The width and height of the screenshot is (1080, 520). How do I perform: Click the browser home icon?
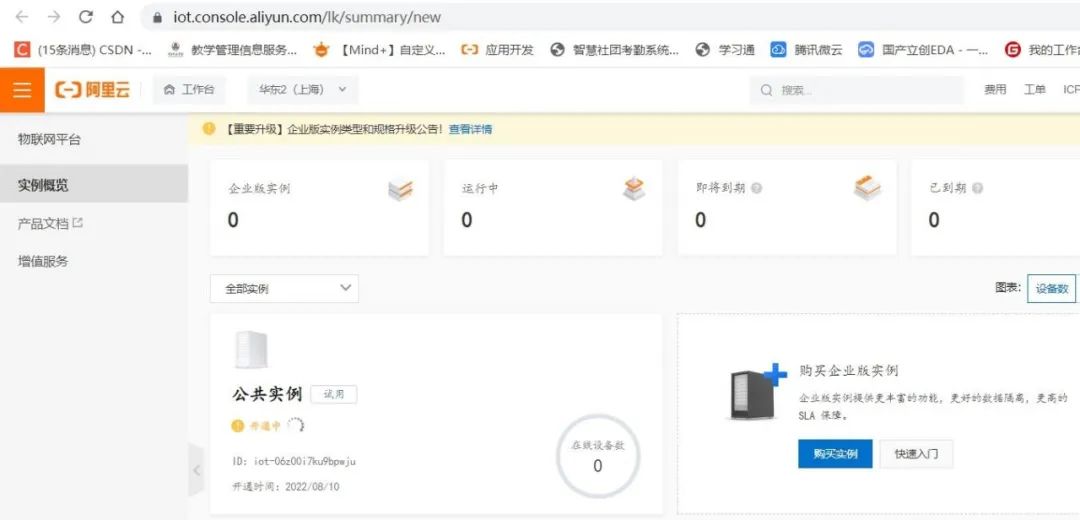[x=118, y=17]
